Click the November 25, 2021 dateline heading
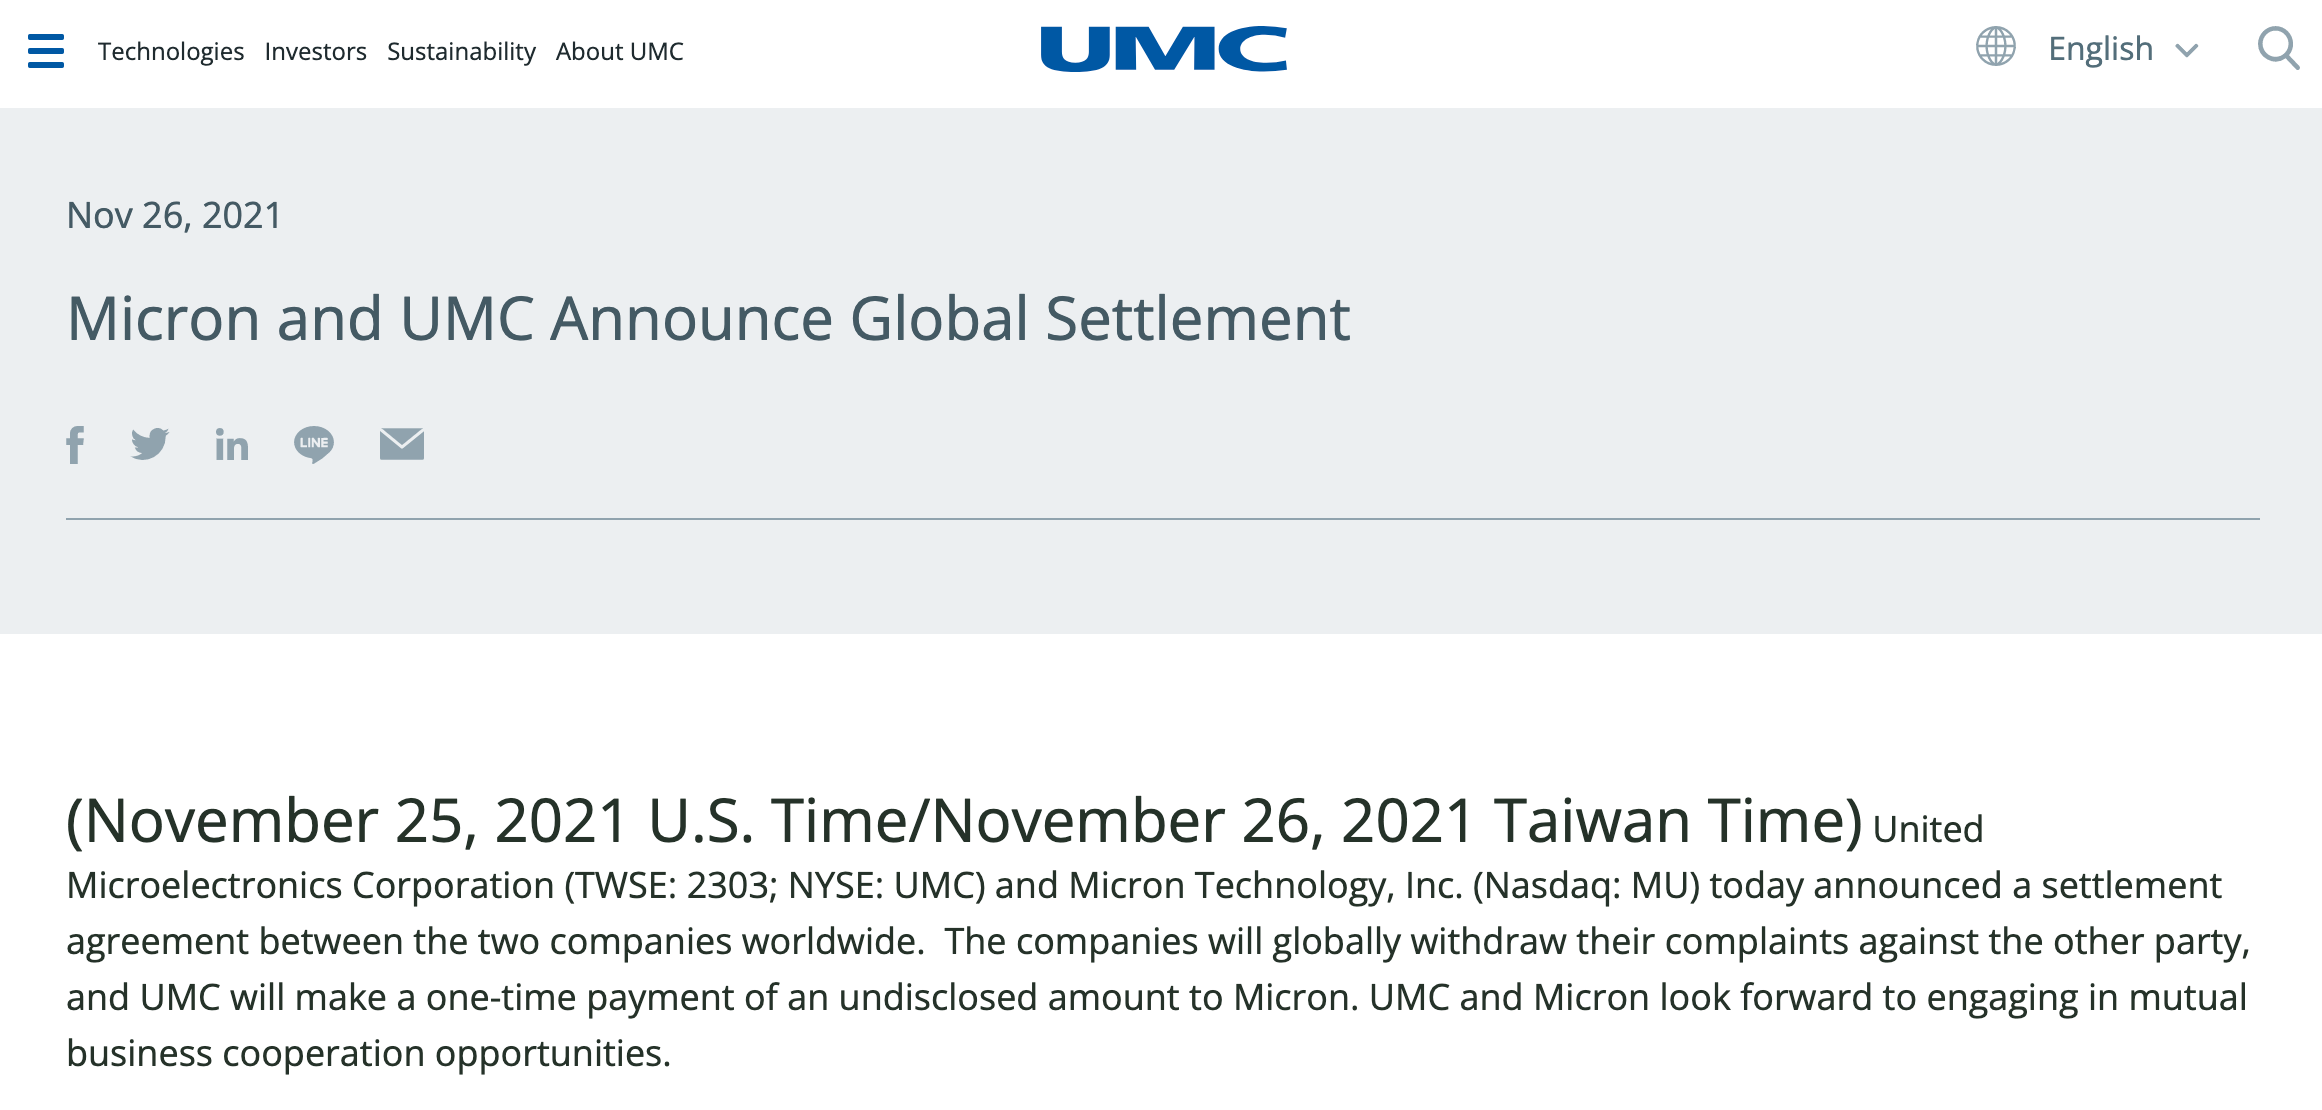This screenshot has width=2322, height=1110. pyautogui.click(x=964, y=822)
